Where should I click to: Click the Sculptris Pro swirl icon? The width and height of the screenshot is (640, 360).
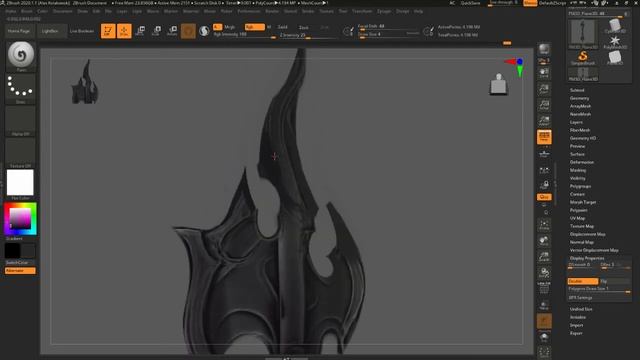204,31
